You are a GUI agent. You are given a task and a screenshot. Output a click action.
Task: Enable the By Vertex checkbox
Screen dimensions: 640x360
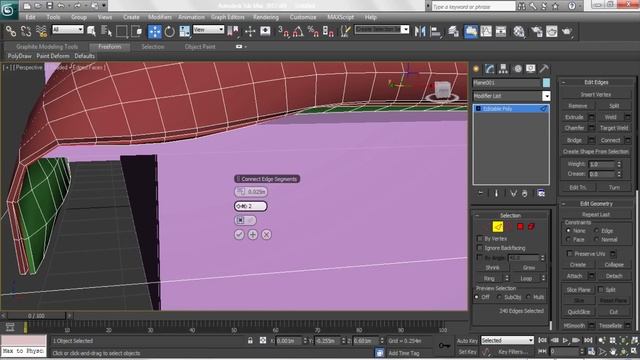click(480, 238)
